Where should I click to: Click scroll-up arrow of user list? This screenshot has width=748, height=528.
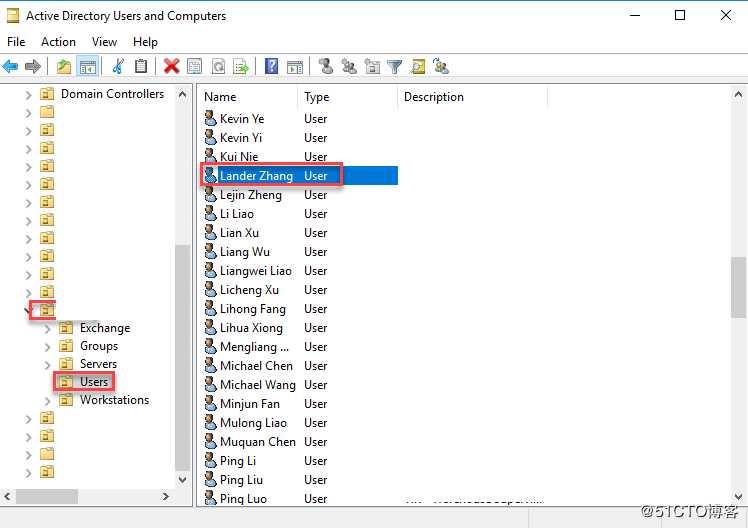click(x=738, y=94)
